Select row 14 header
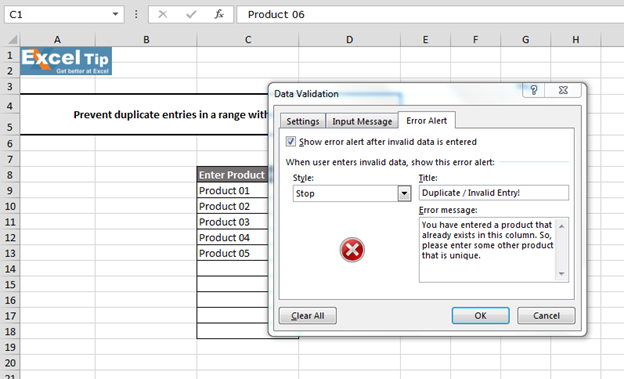 click(x=10, y=269)
